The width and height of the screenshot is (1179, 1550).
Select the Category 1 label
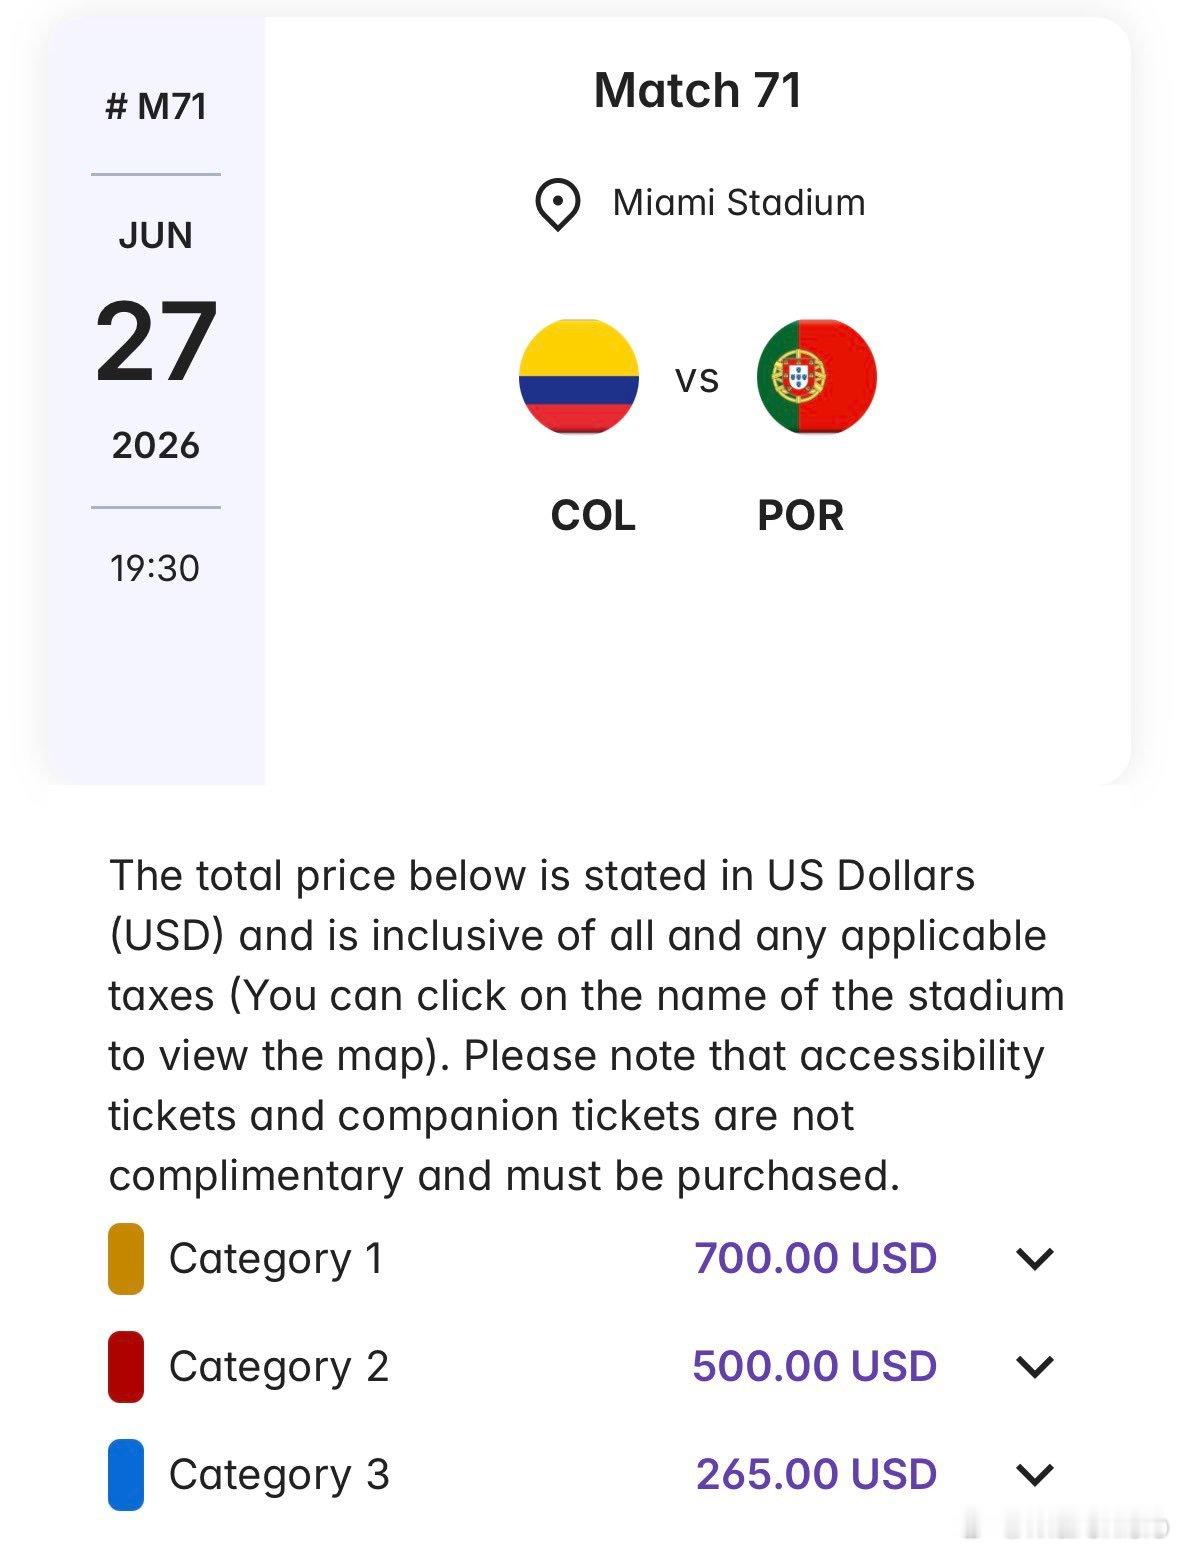tap(276, 1259)
